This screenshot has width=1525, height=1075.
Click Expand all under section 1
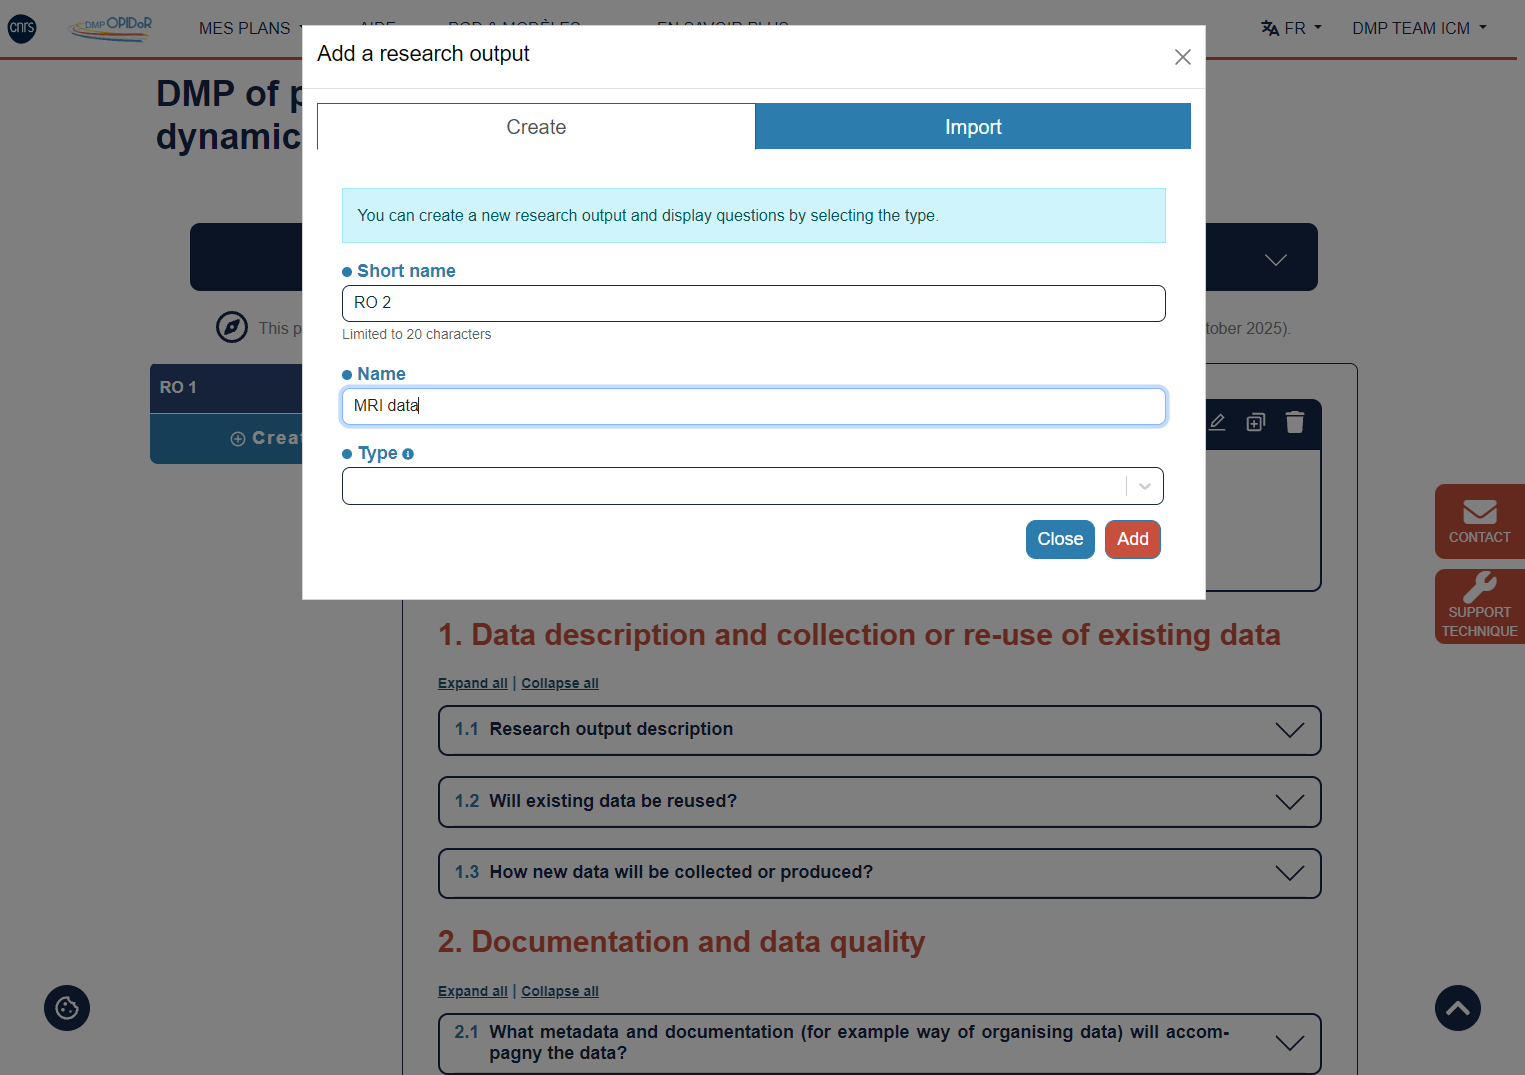pyautogui.click(x=473, y=683)
